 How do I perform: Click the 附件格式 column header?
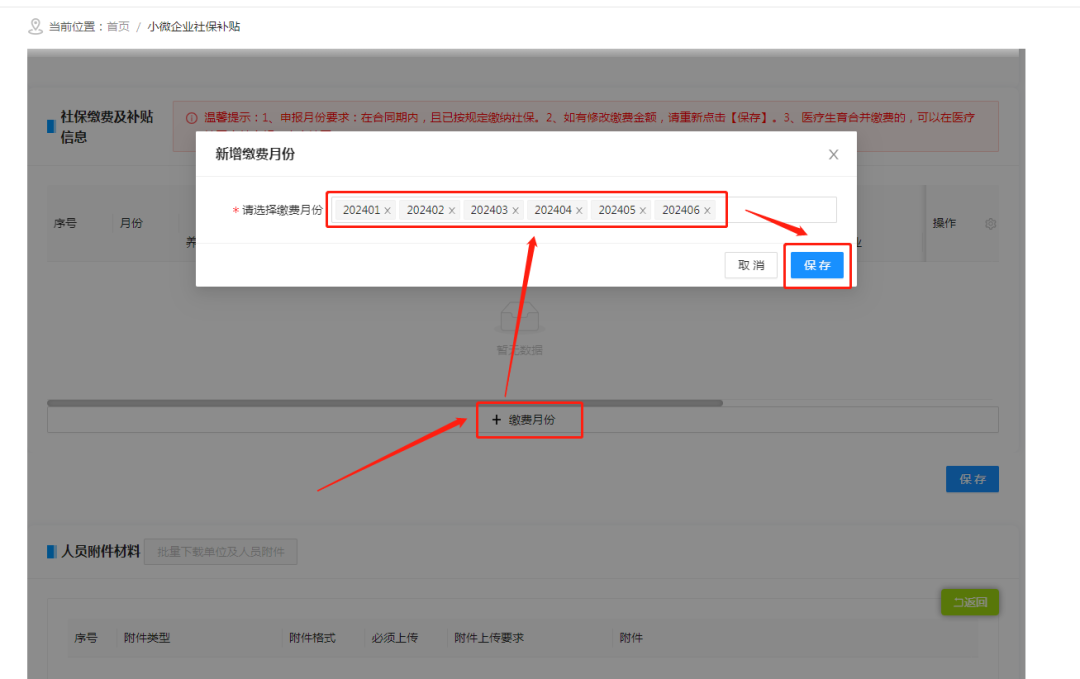[x=312, y=638]
